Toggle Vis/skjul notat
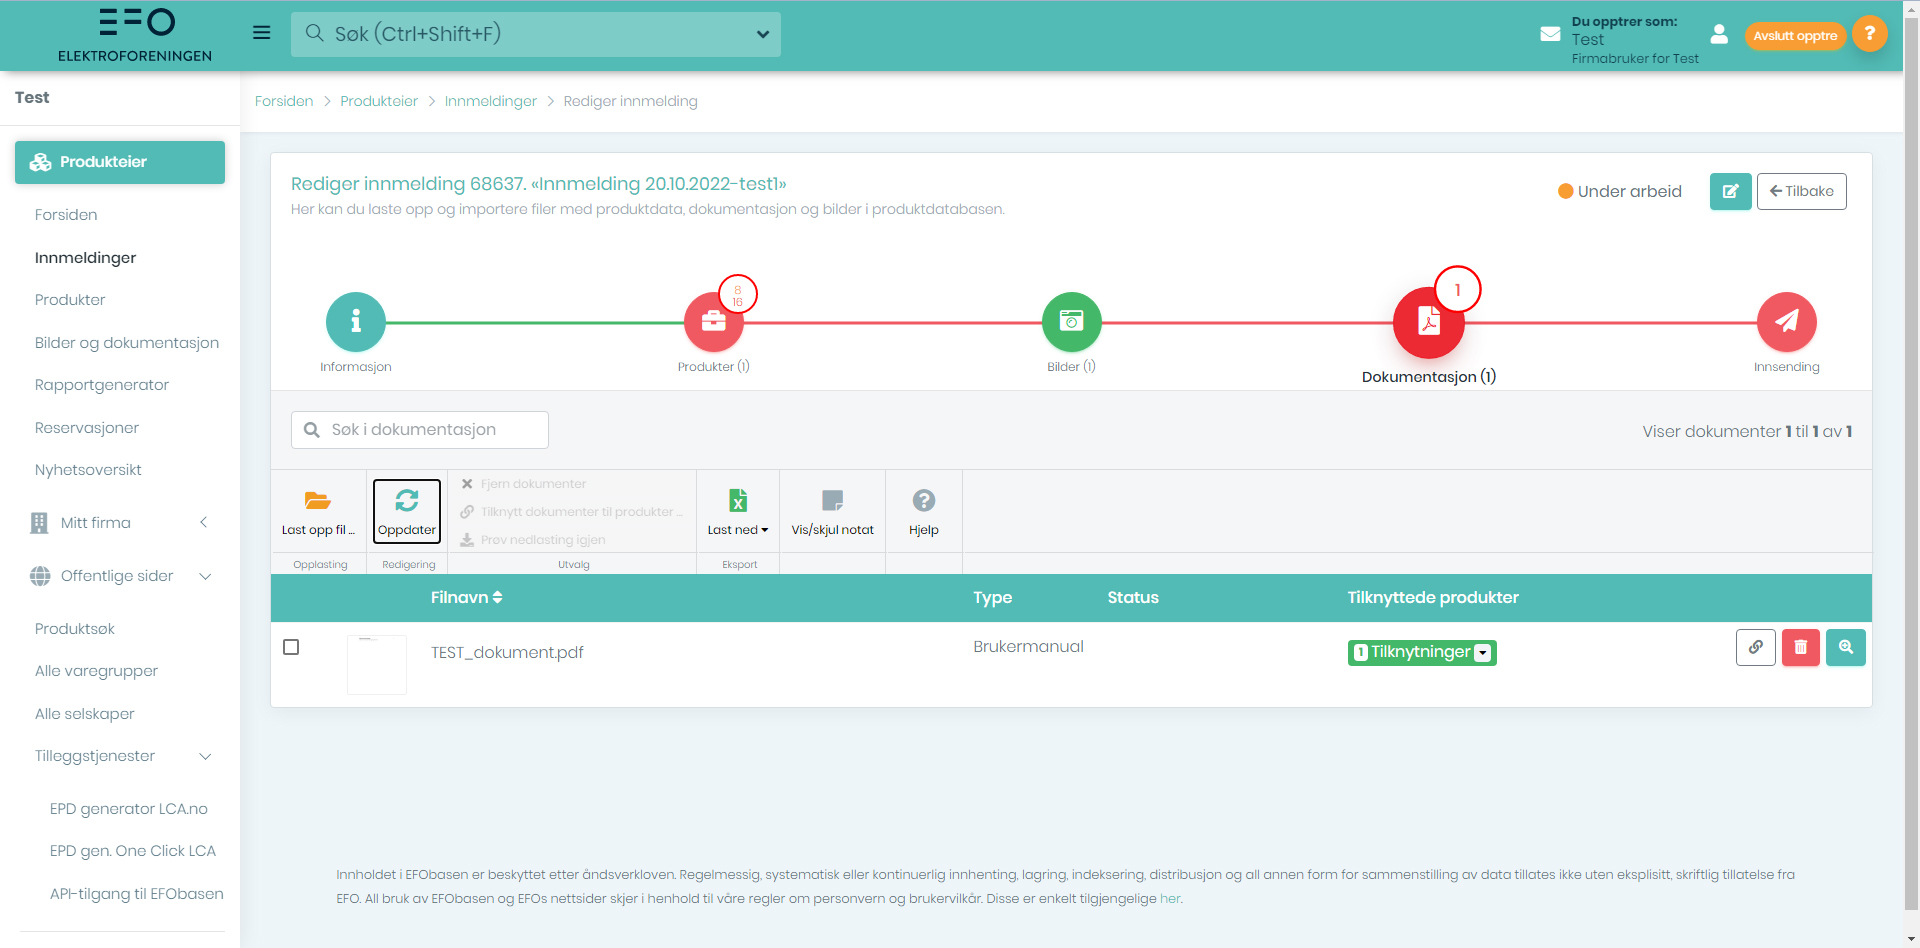The width and height of the screenshot is (1920, 948). (x=832, y=511)
